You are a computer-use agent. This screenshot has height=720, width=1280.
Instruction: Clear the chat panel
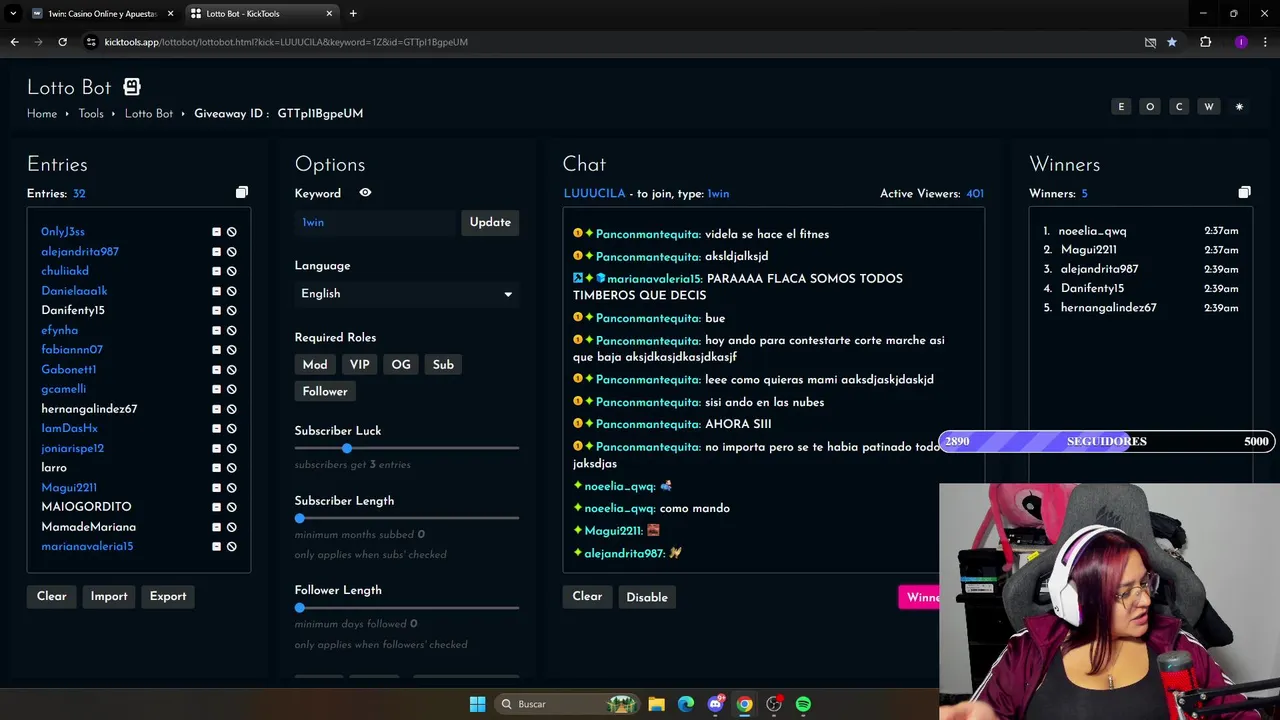587,597
